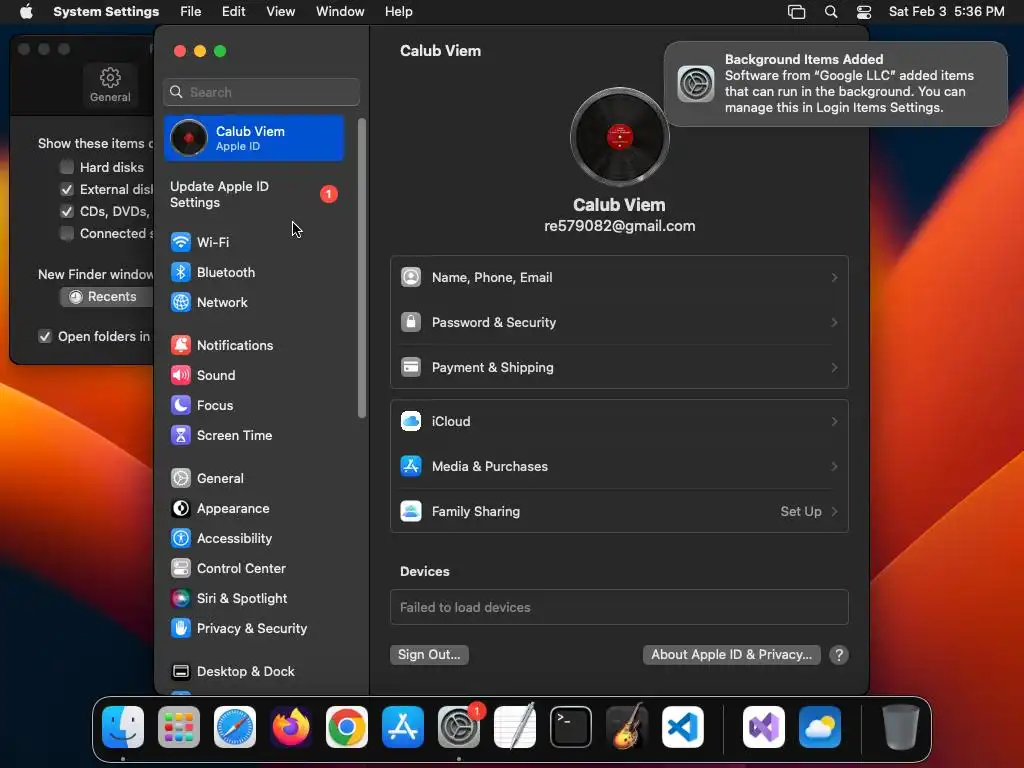The height and width of the screenshot is (768, 1024).
Task: Select General tab in Finder preferences
Action: pyautogui.click(x=110, y=85)
